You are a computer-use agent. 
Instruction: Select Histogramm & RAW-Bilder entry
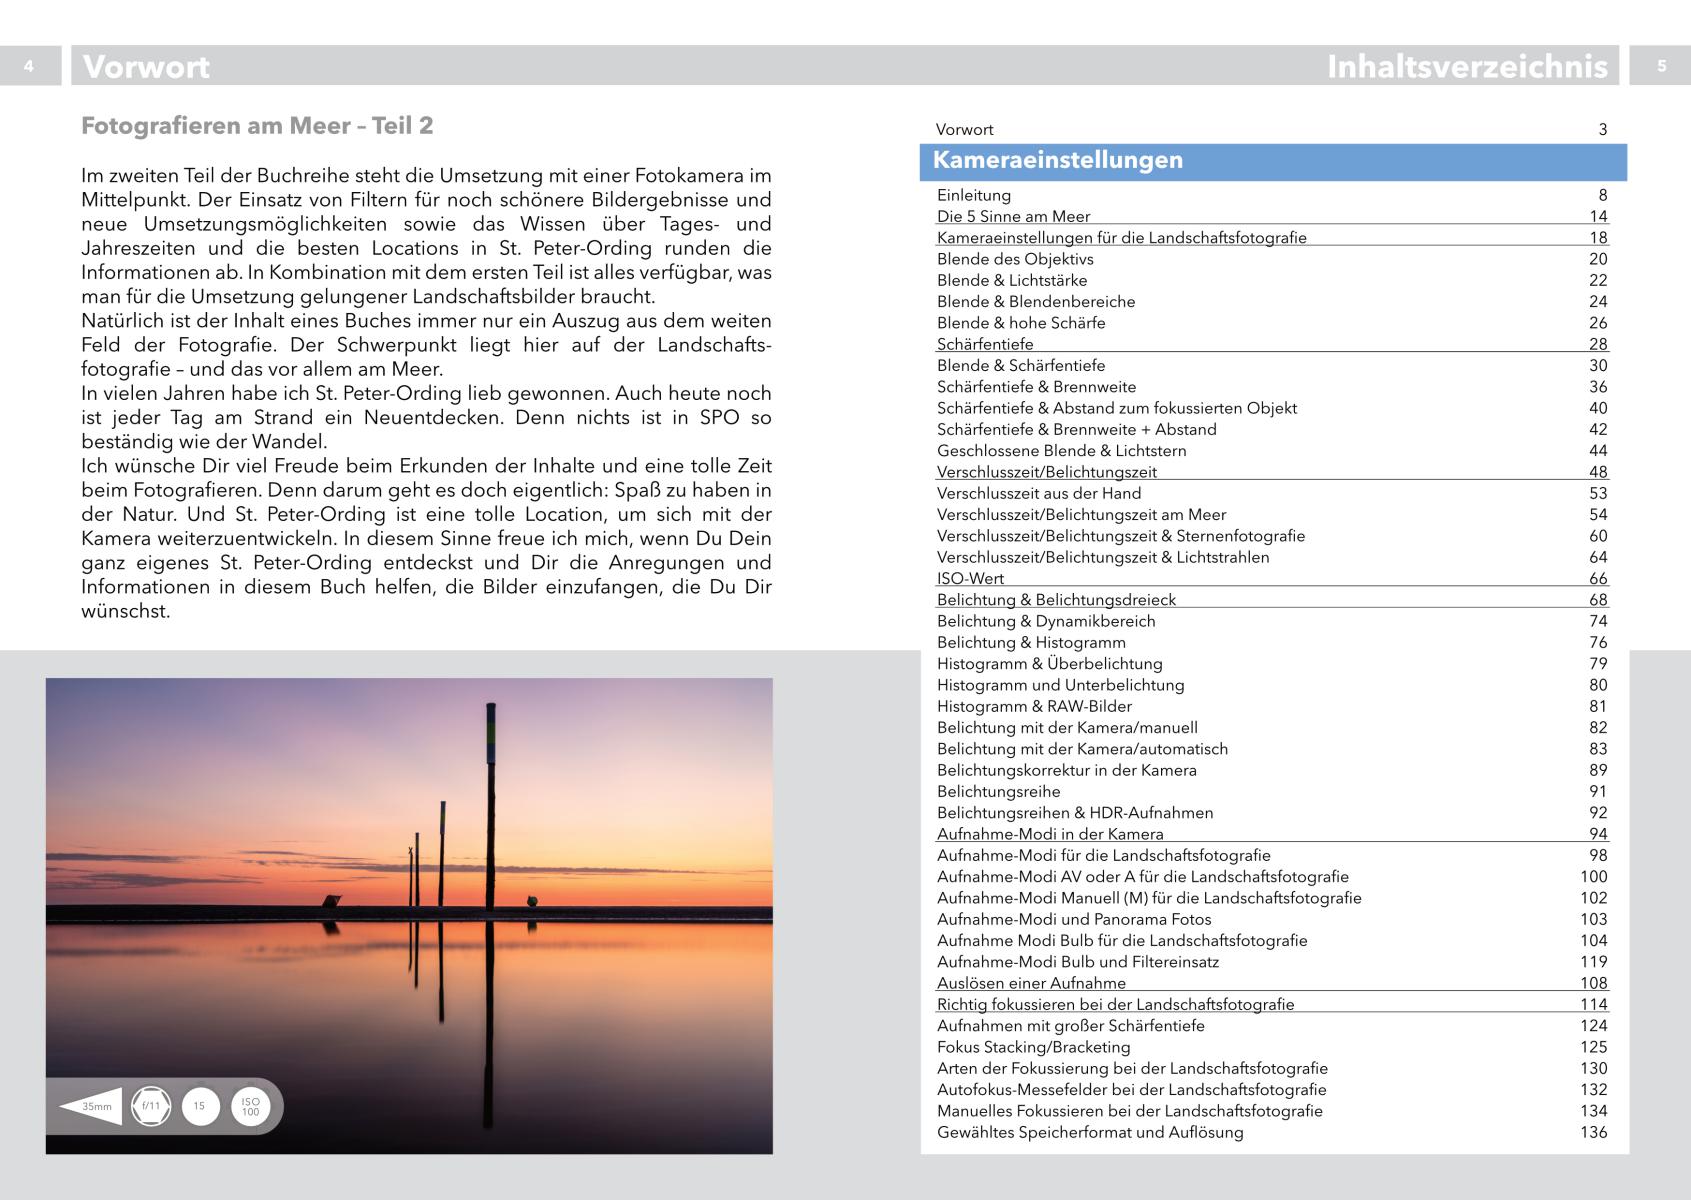click(1034, 706)
